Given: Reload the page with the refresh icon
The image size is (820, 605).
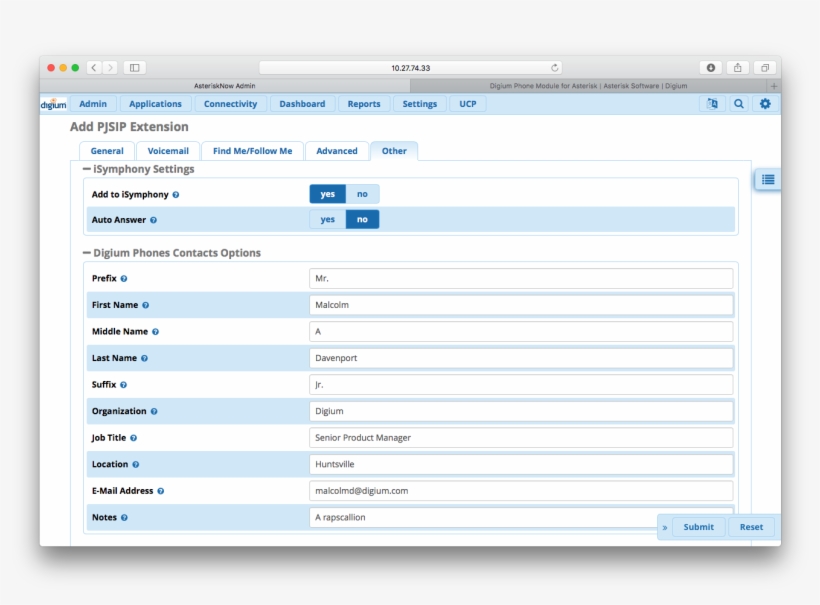Looking at the screenshot, I should point(554,67).
